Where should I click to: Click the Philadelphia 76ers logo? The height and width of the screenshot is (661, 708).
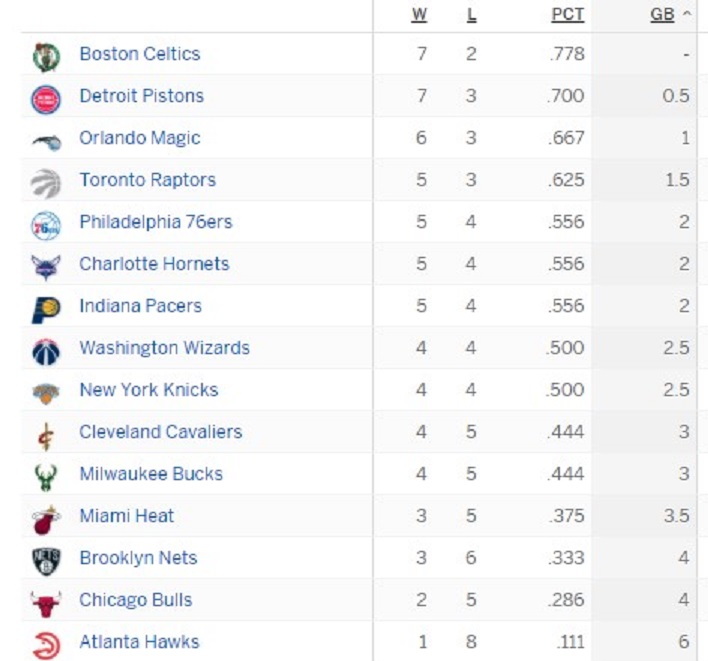[46, 225]
